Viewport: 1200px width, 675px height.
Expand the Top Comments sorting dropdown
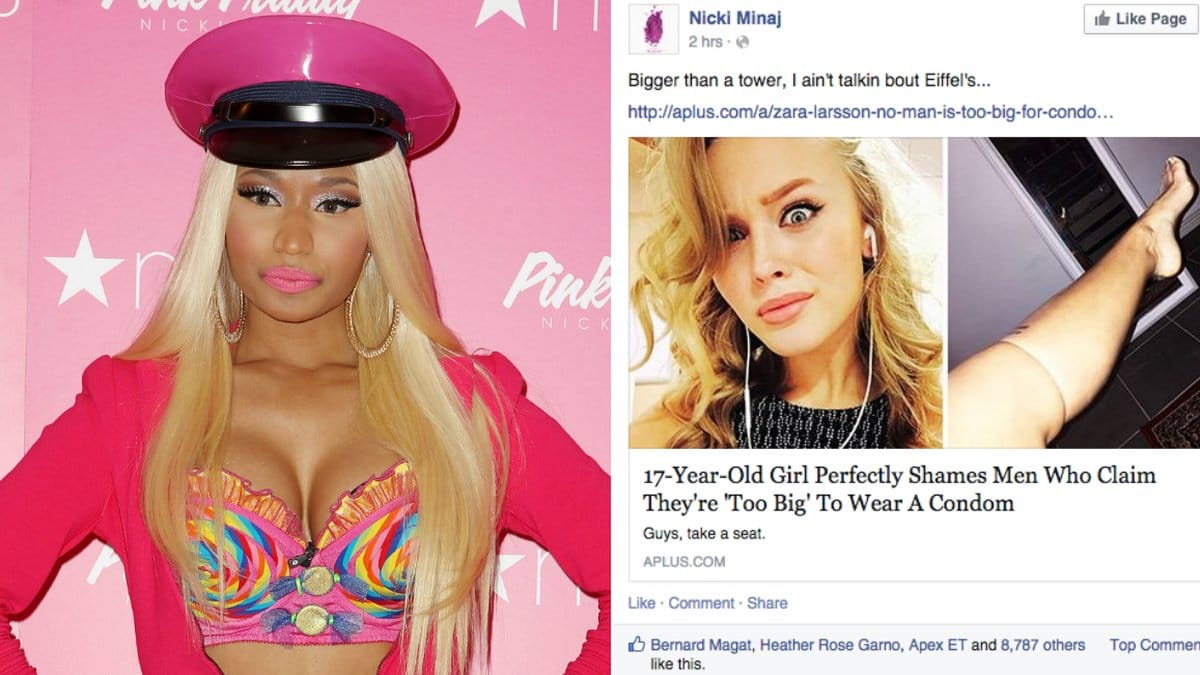[x=1154, y=645]
